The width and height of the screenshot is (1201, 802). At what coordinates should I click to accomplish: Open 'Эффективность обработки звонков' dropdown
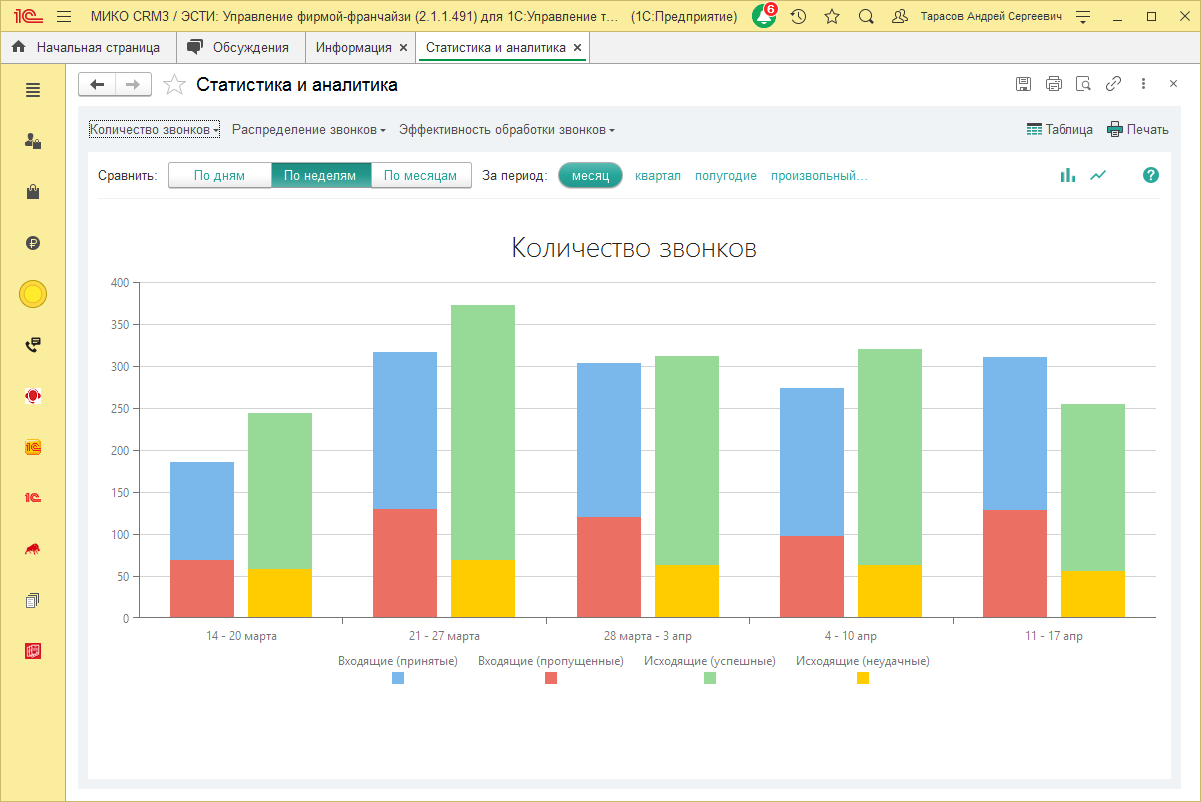pos(506,129)
